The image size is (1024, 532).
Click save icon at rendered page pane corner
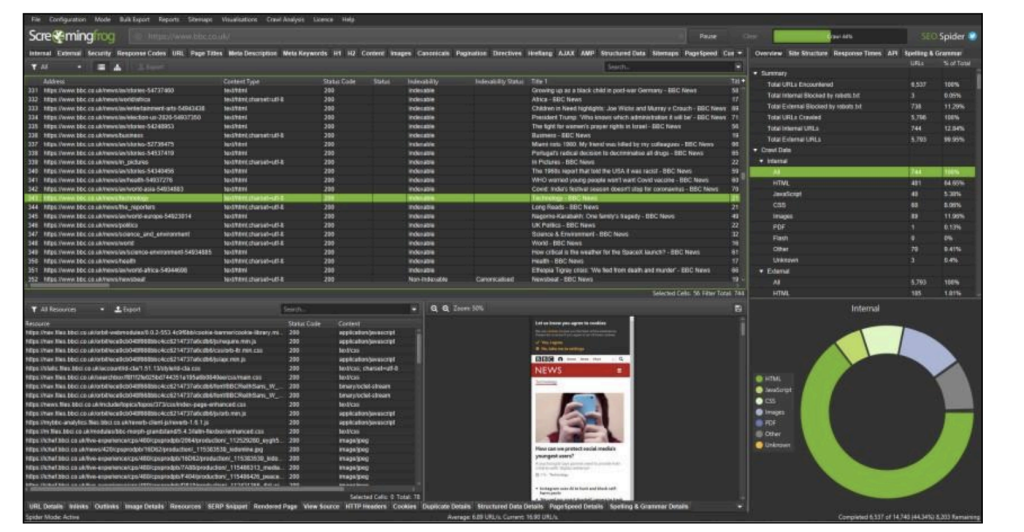(x=738, y=309)
